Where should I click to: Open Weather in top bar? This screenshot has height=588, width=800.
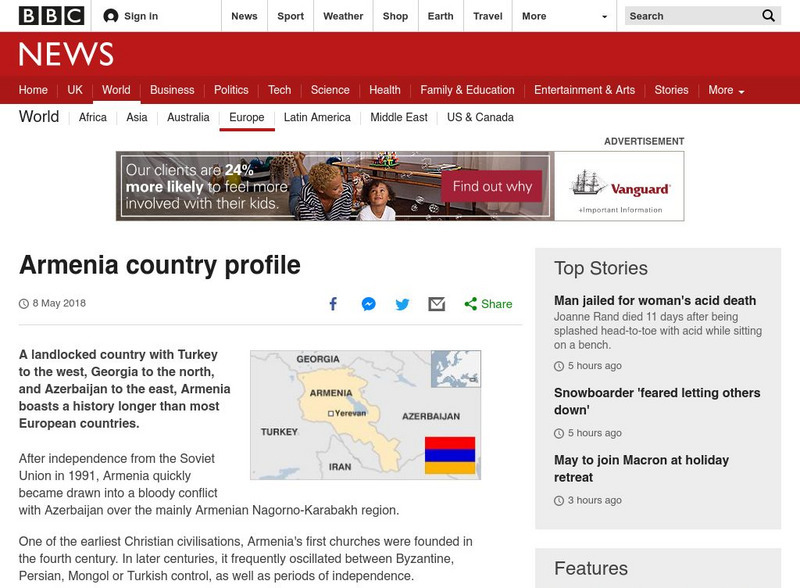343,16
